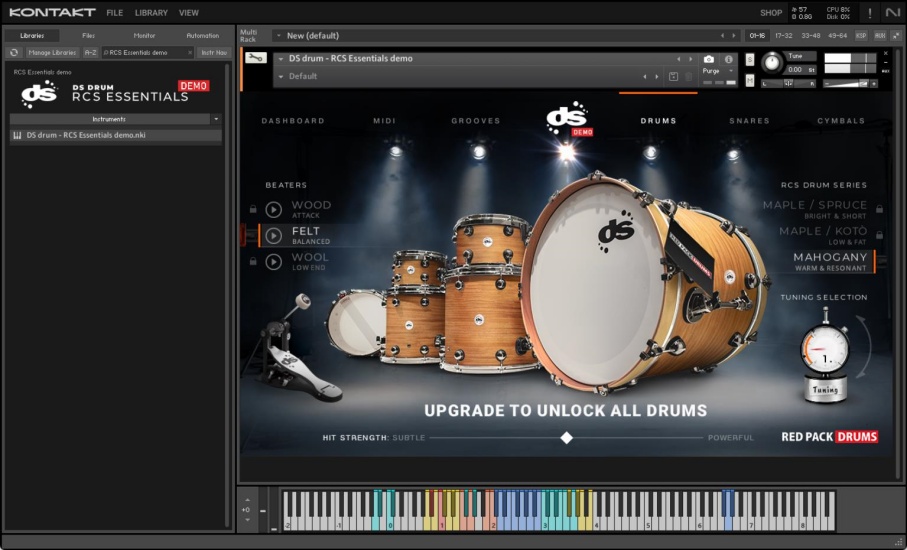Viewport: 907px width, 550px height.
Task: Open the Default snapshot dropdown
Action: [x=281, y=76]
